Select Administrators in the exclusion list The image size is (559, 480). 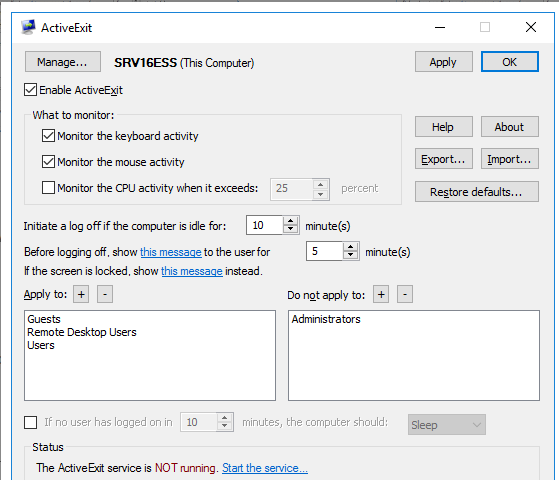coord(326,319)
